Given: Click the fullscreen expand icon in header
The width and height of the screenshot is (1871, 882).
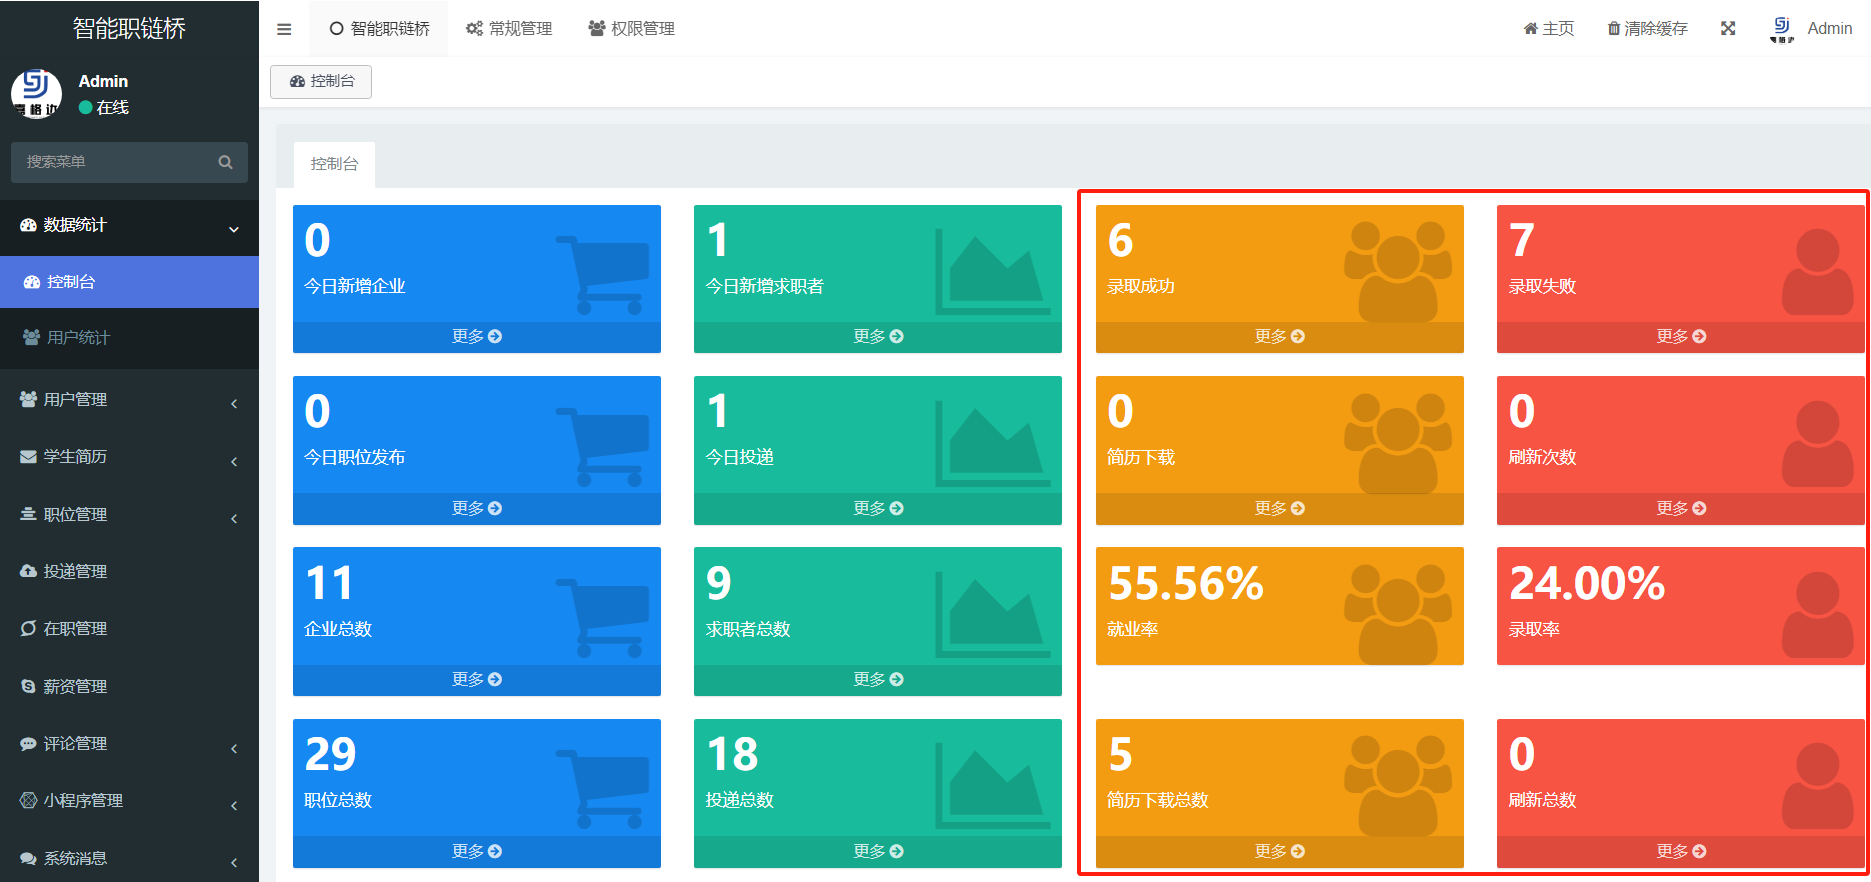Looking at the screenshot, I should click(x=1727, y=29).
